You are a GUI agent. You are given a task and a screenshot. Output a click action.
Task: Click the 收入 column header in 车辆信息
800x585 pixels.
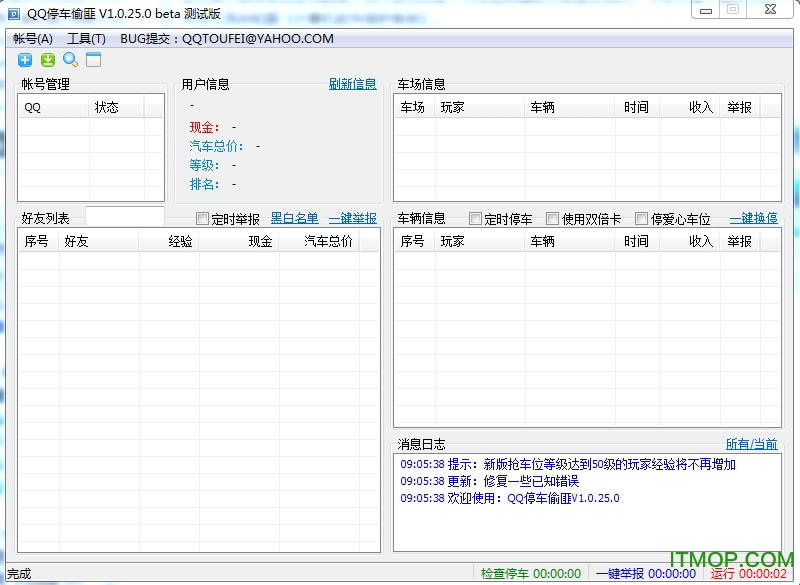690,242
